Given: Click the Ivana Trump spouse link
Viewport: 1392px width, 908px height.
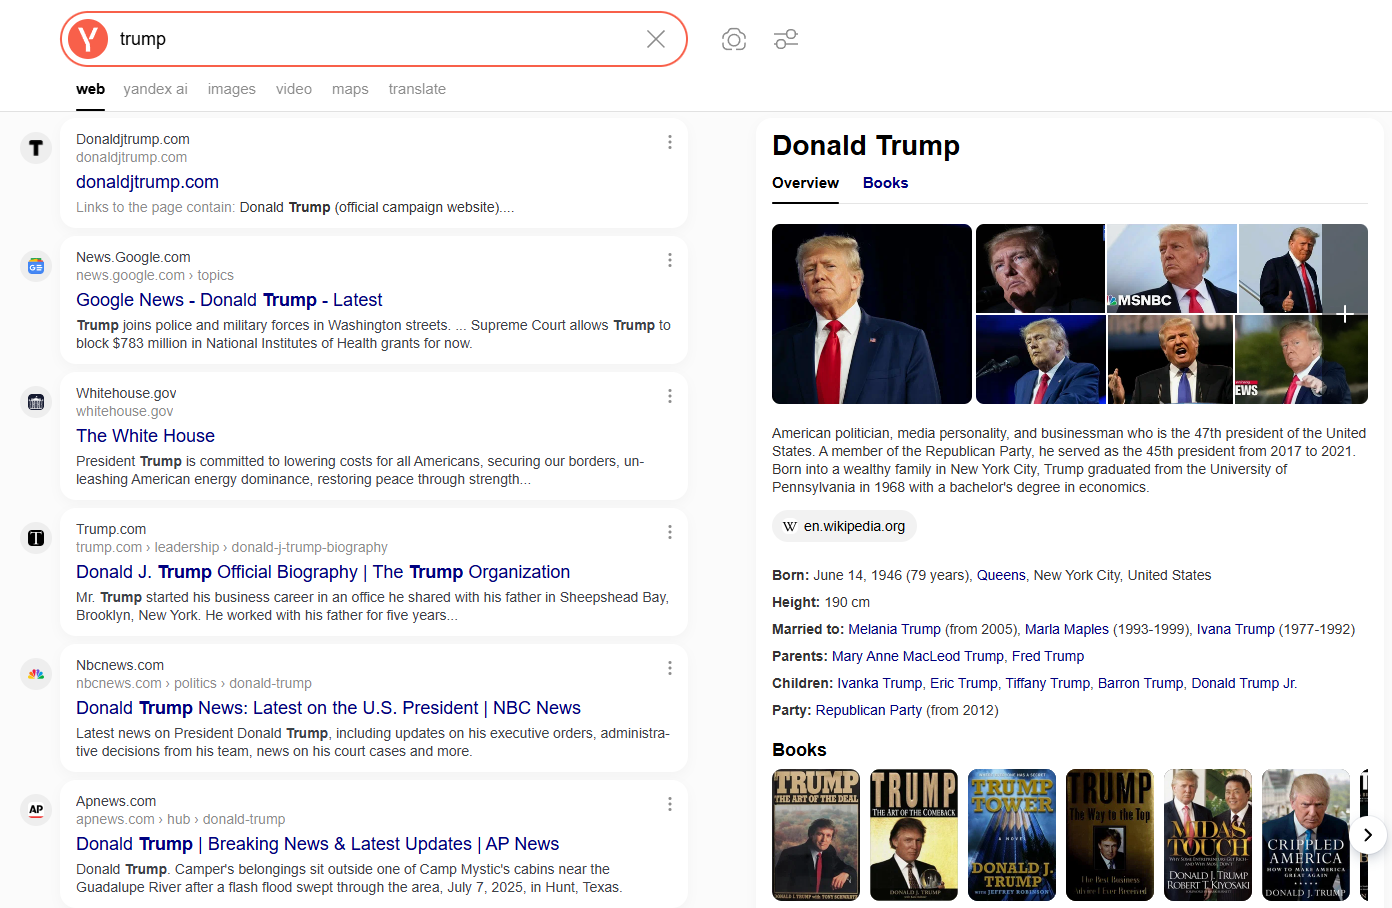Looking at the screenshot, I should (x=1236, y=629).
